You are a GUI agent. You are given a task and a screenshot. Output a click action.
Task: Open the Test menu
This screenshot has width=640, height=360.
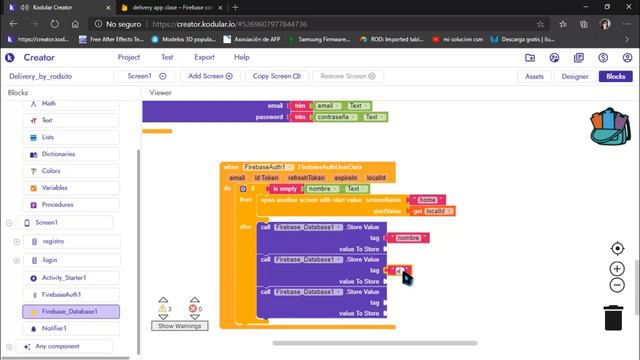tap(167, 57)
